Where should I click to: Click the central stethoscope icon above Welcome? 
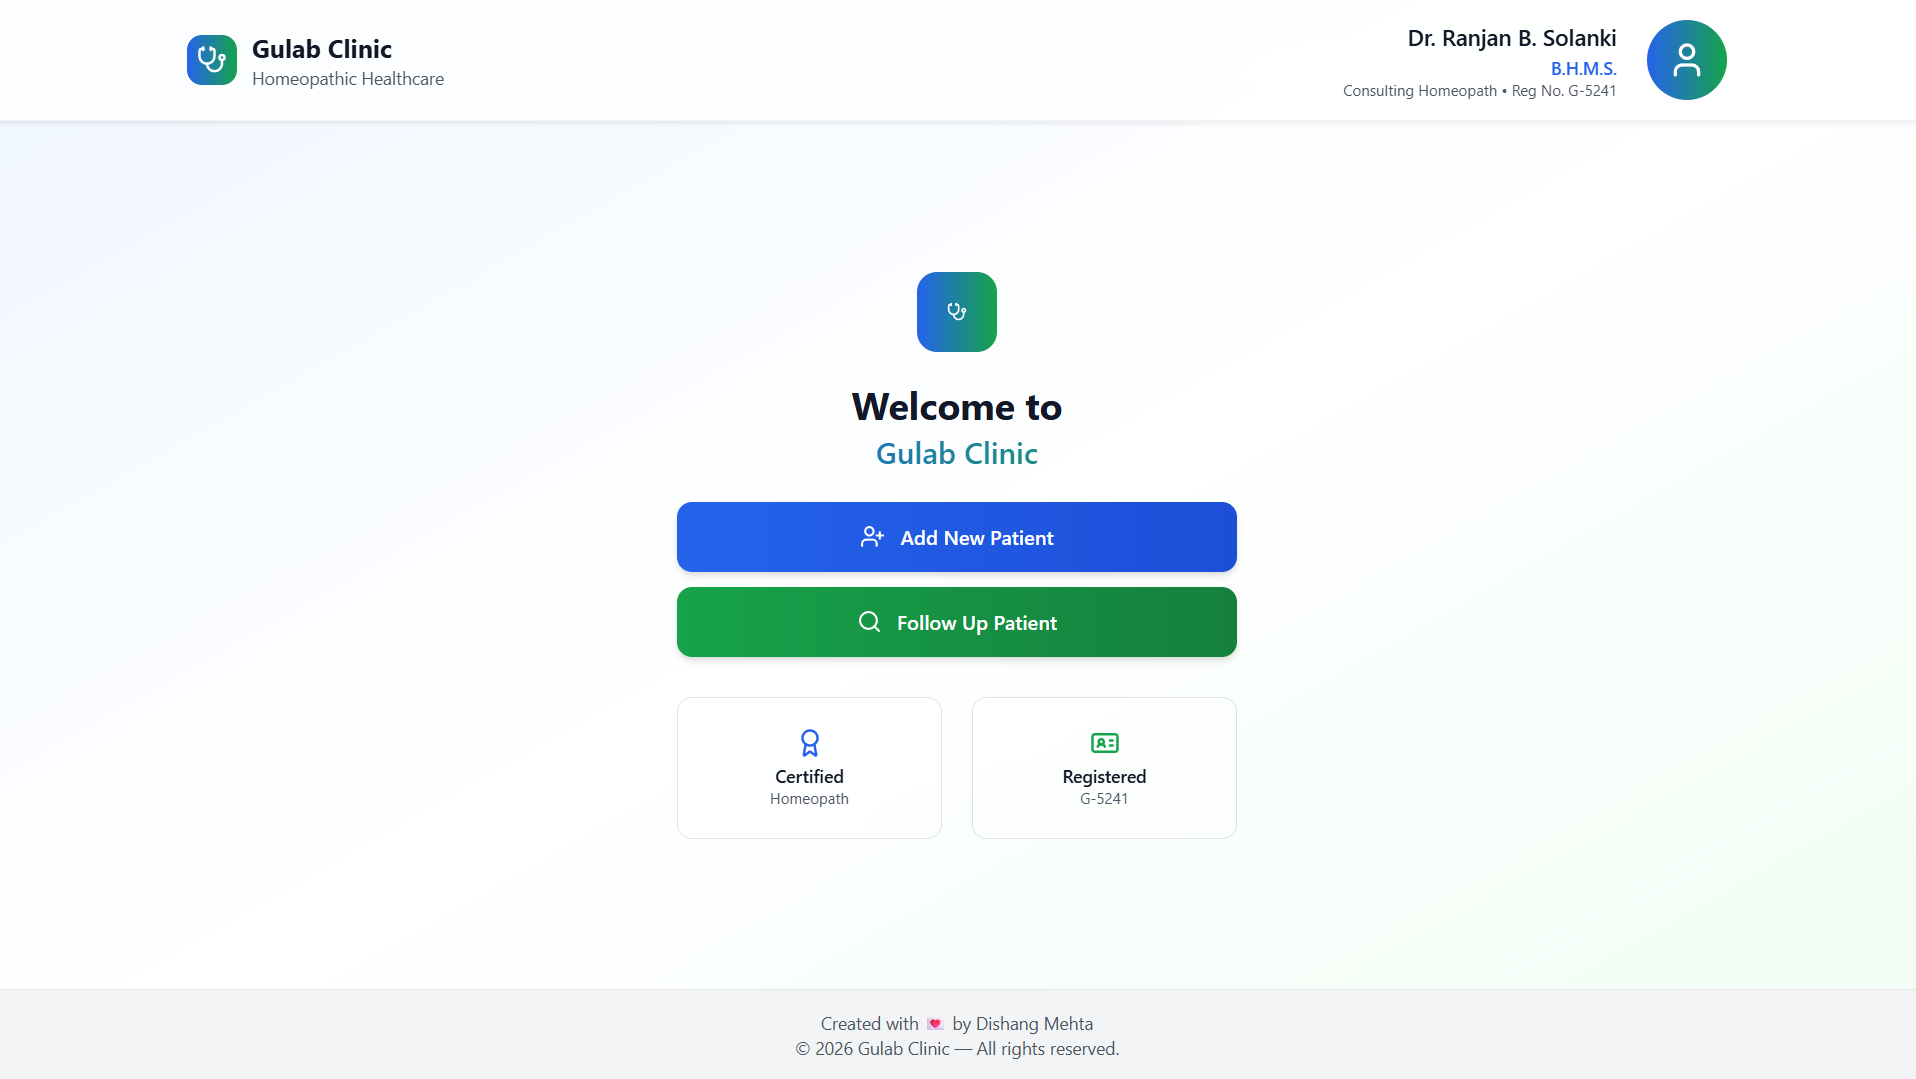pos(957,312)
